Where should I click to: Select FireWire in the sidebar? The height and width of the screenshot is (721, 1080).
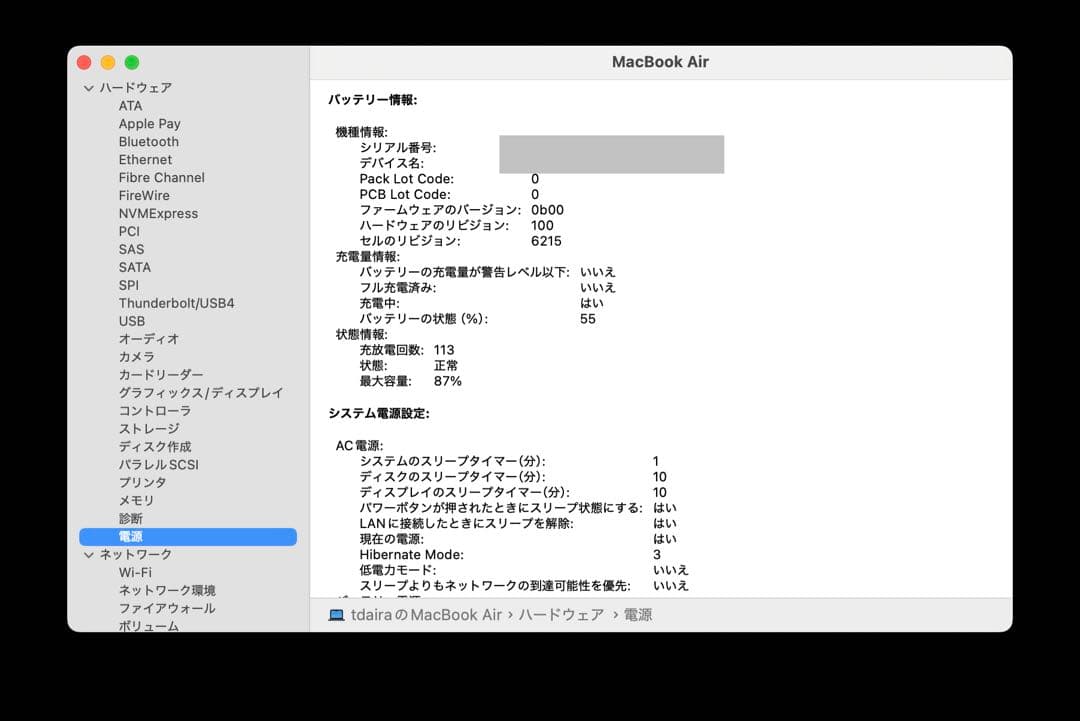(144, 195)
